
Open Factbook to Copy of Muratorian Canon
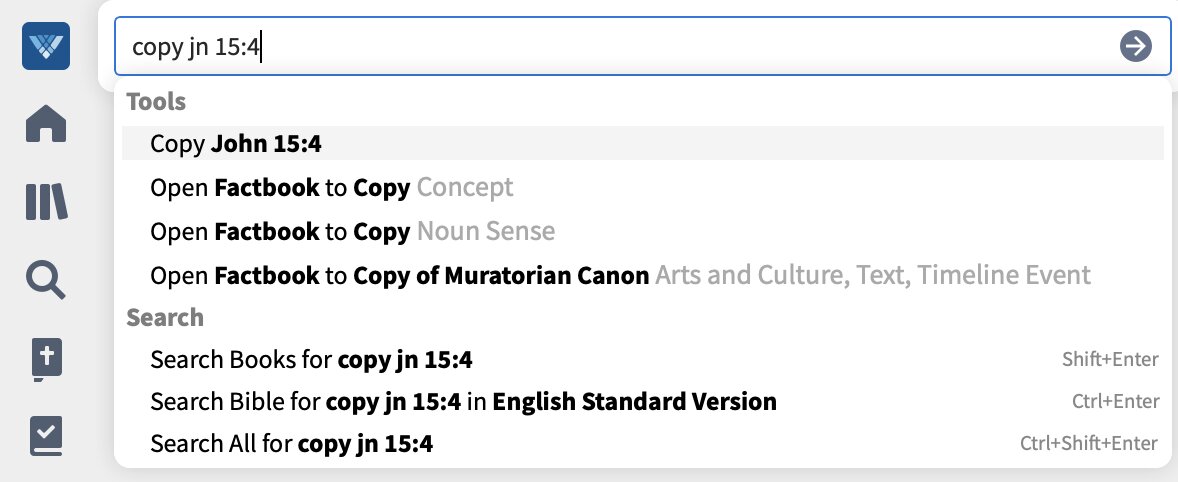[x=642, y=275]
